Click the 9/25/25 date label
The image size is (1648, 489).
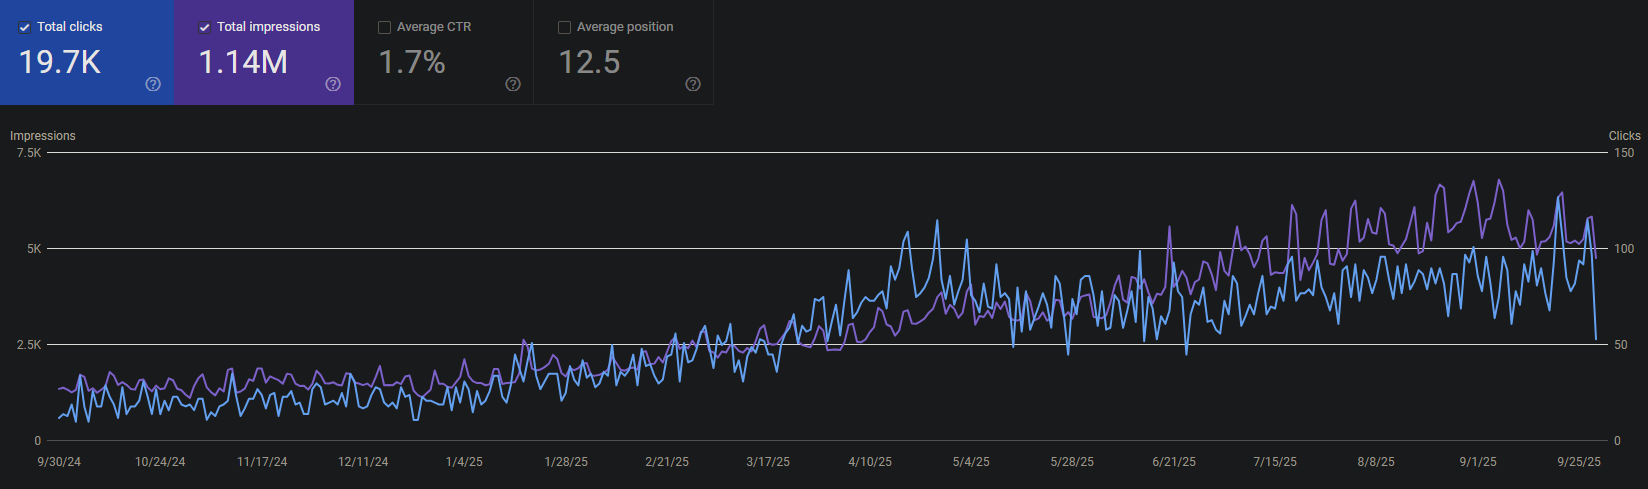(1579, 462)
